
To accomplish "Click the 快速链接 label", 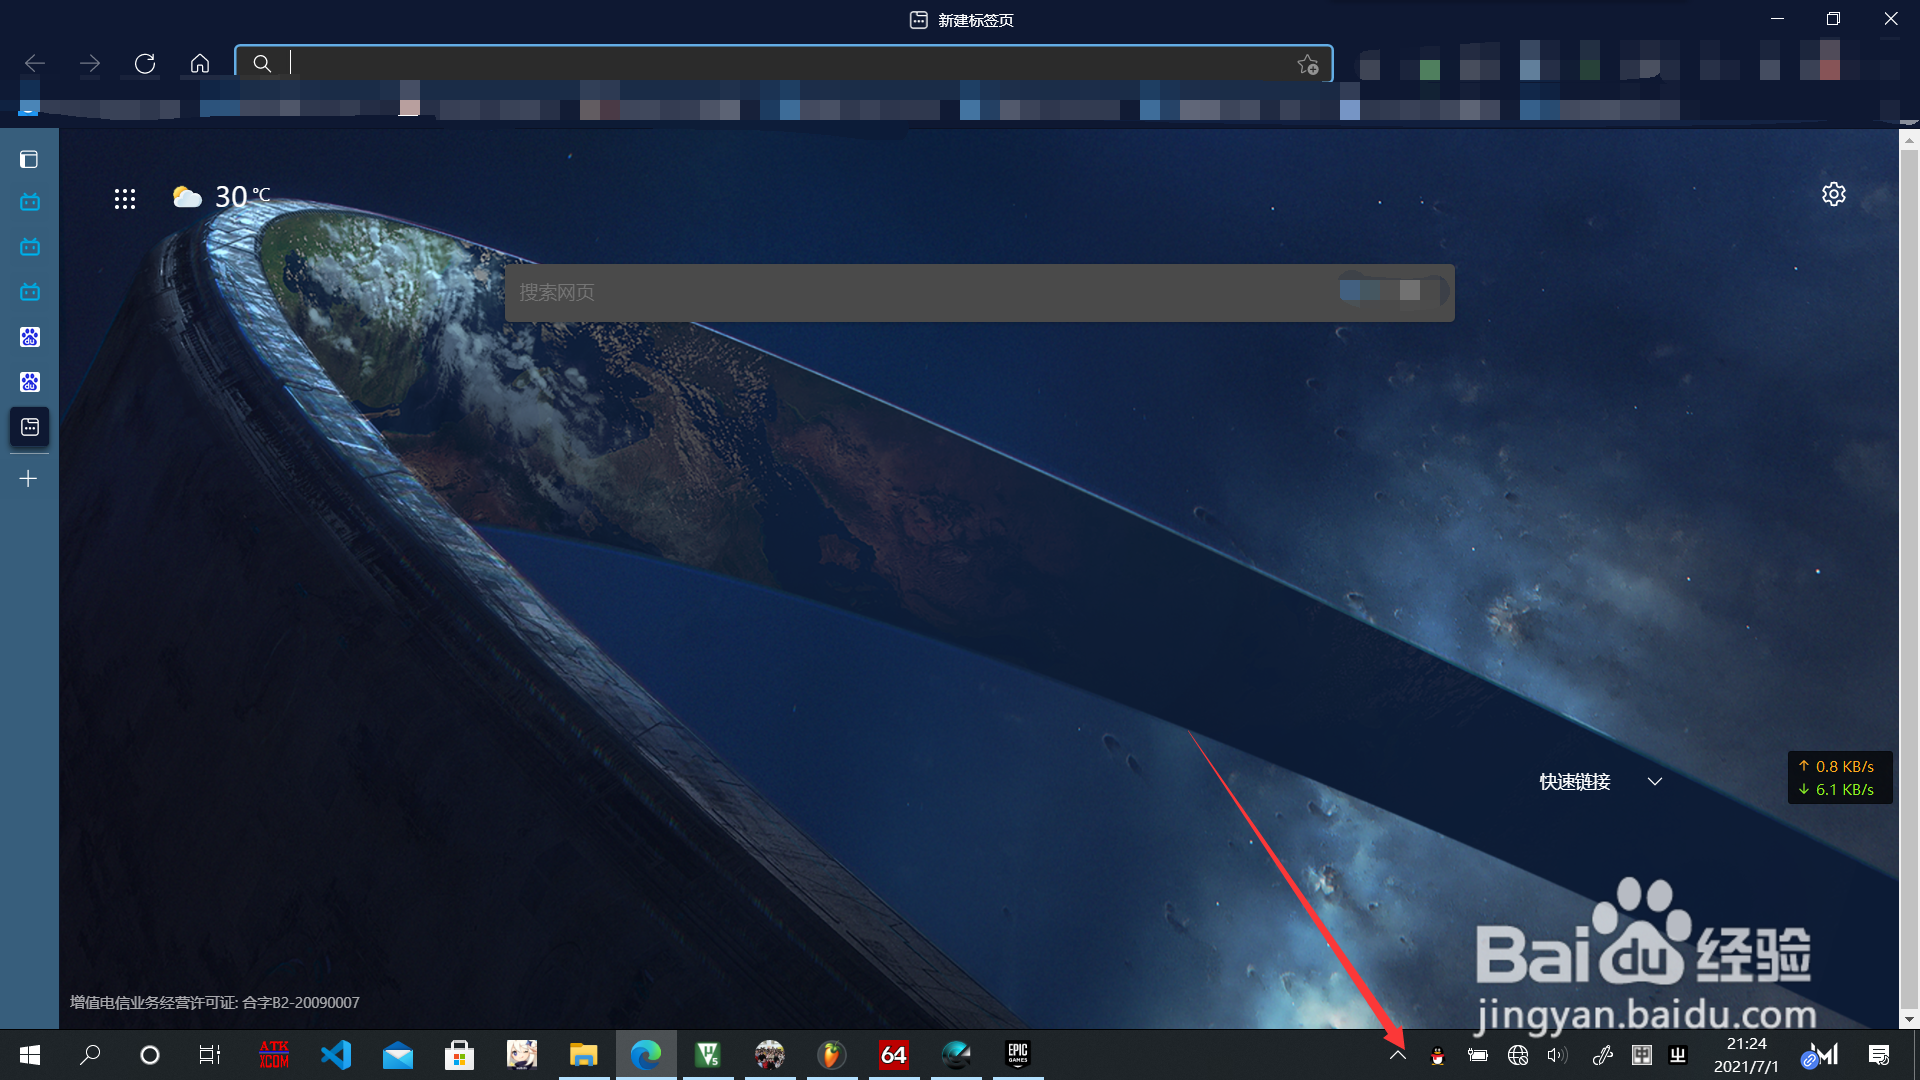I will tap(1575, 782).
